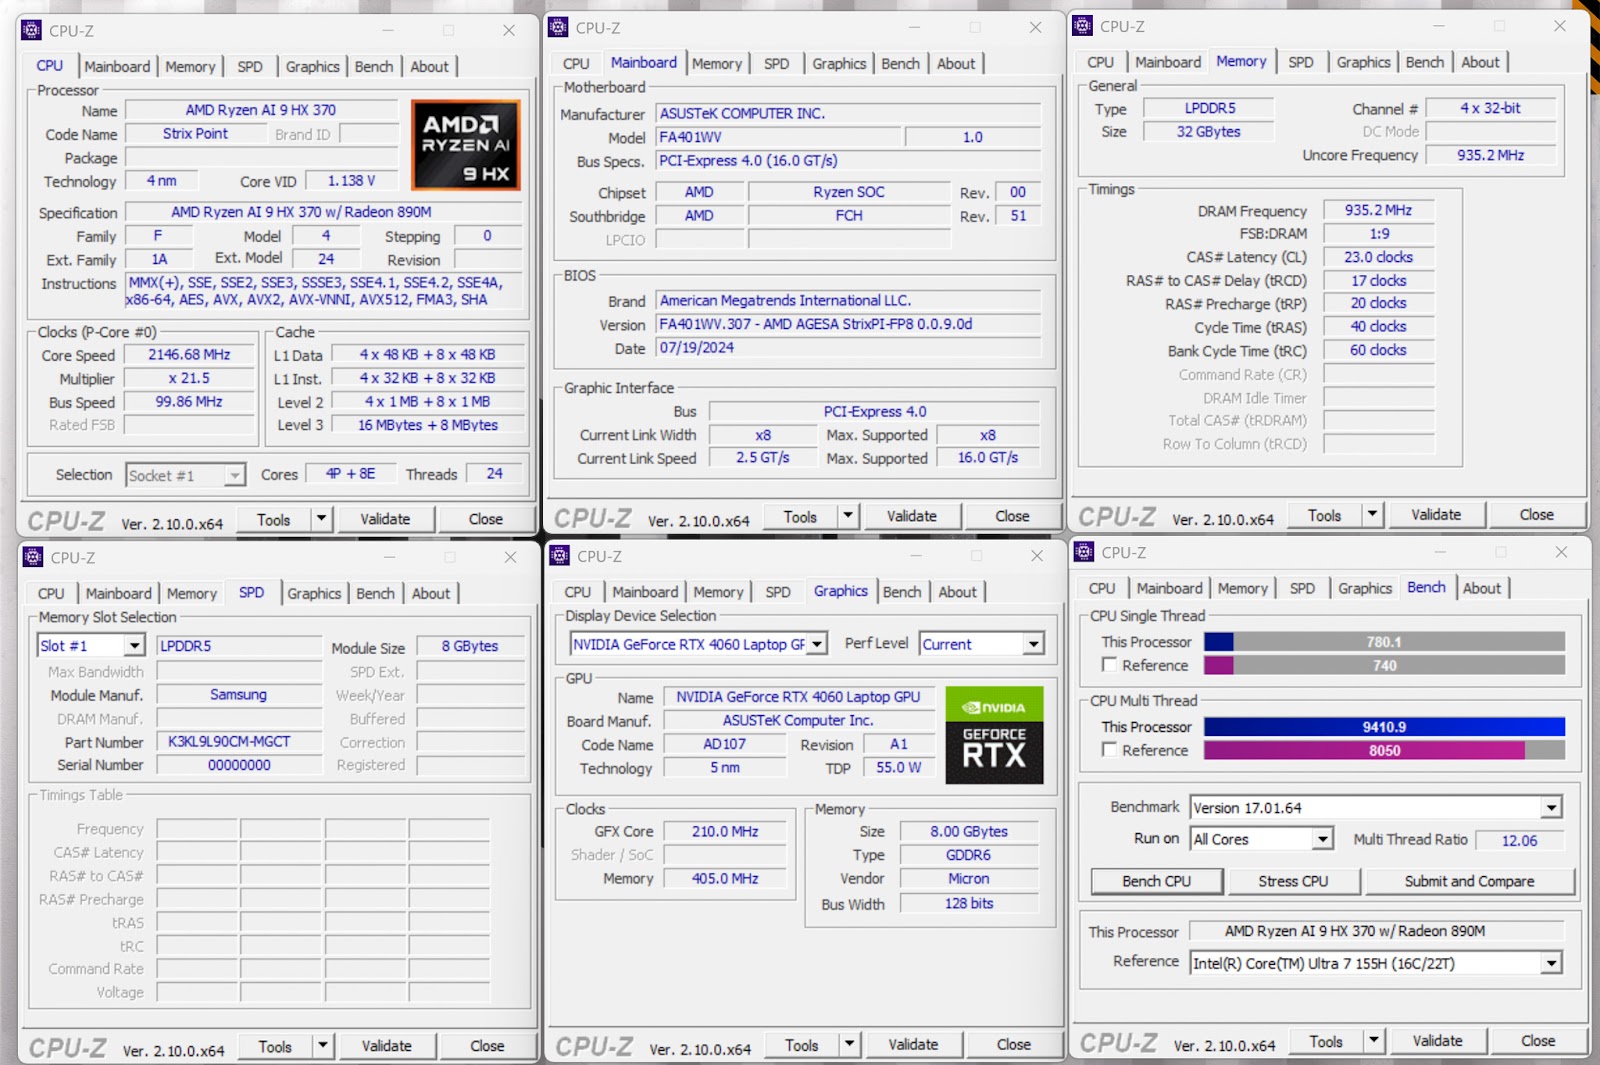The height and width of the screenshot is (1065, 1600).
Task: Click the Stress CPU button
Action: [1293, 881]
